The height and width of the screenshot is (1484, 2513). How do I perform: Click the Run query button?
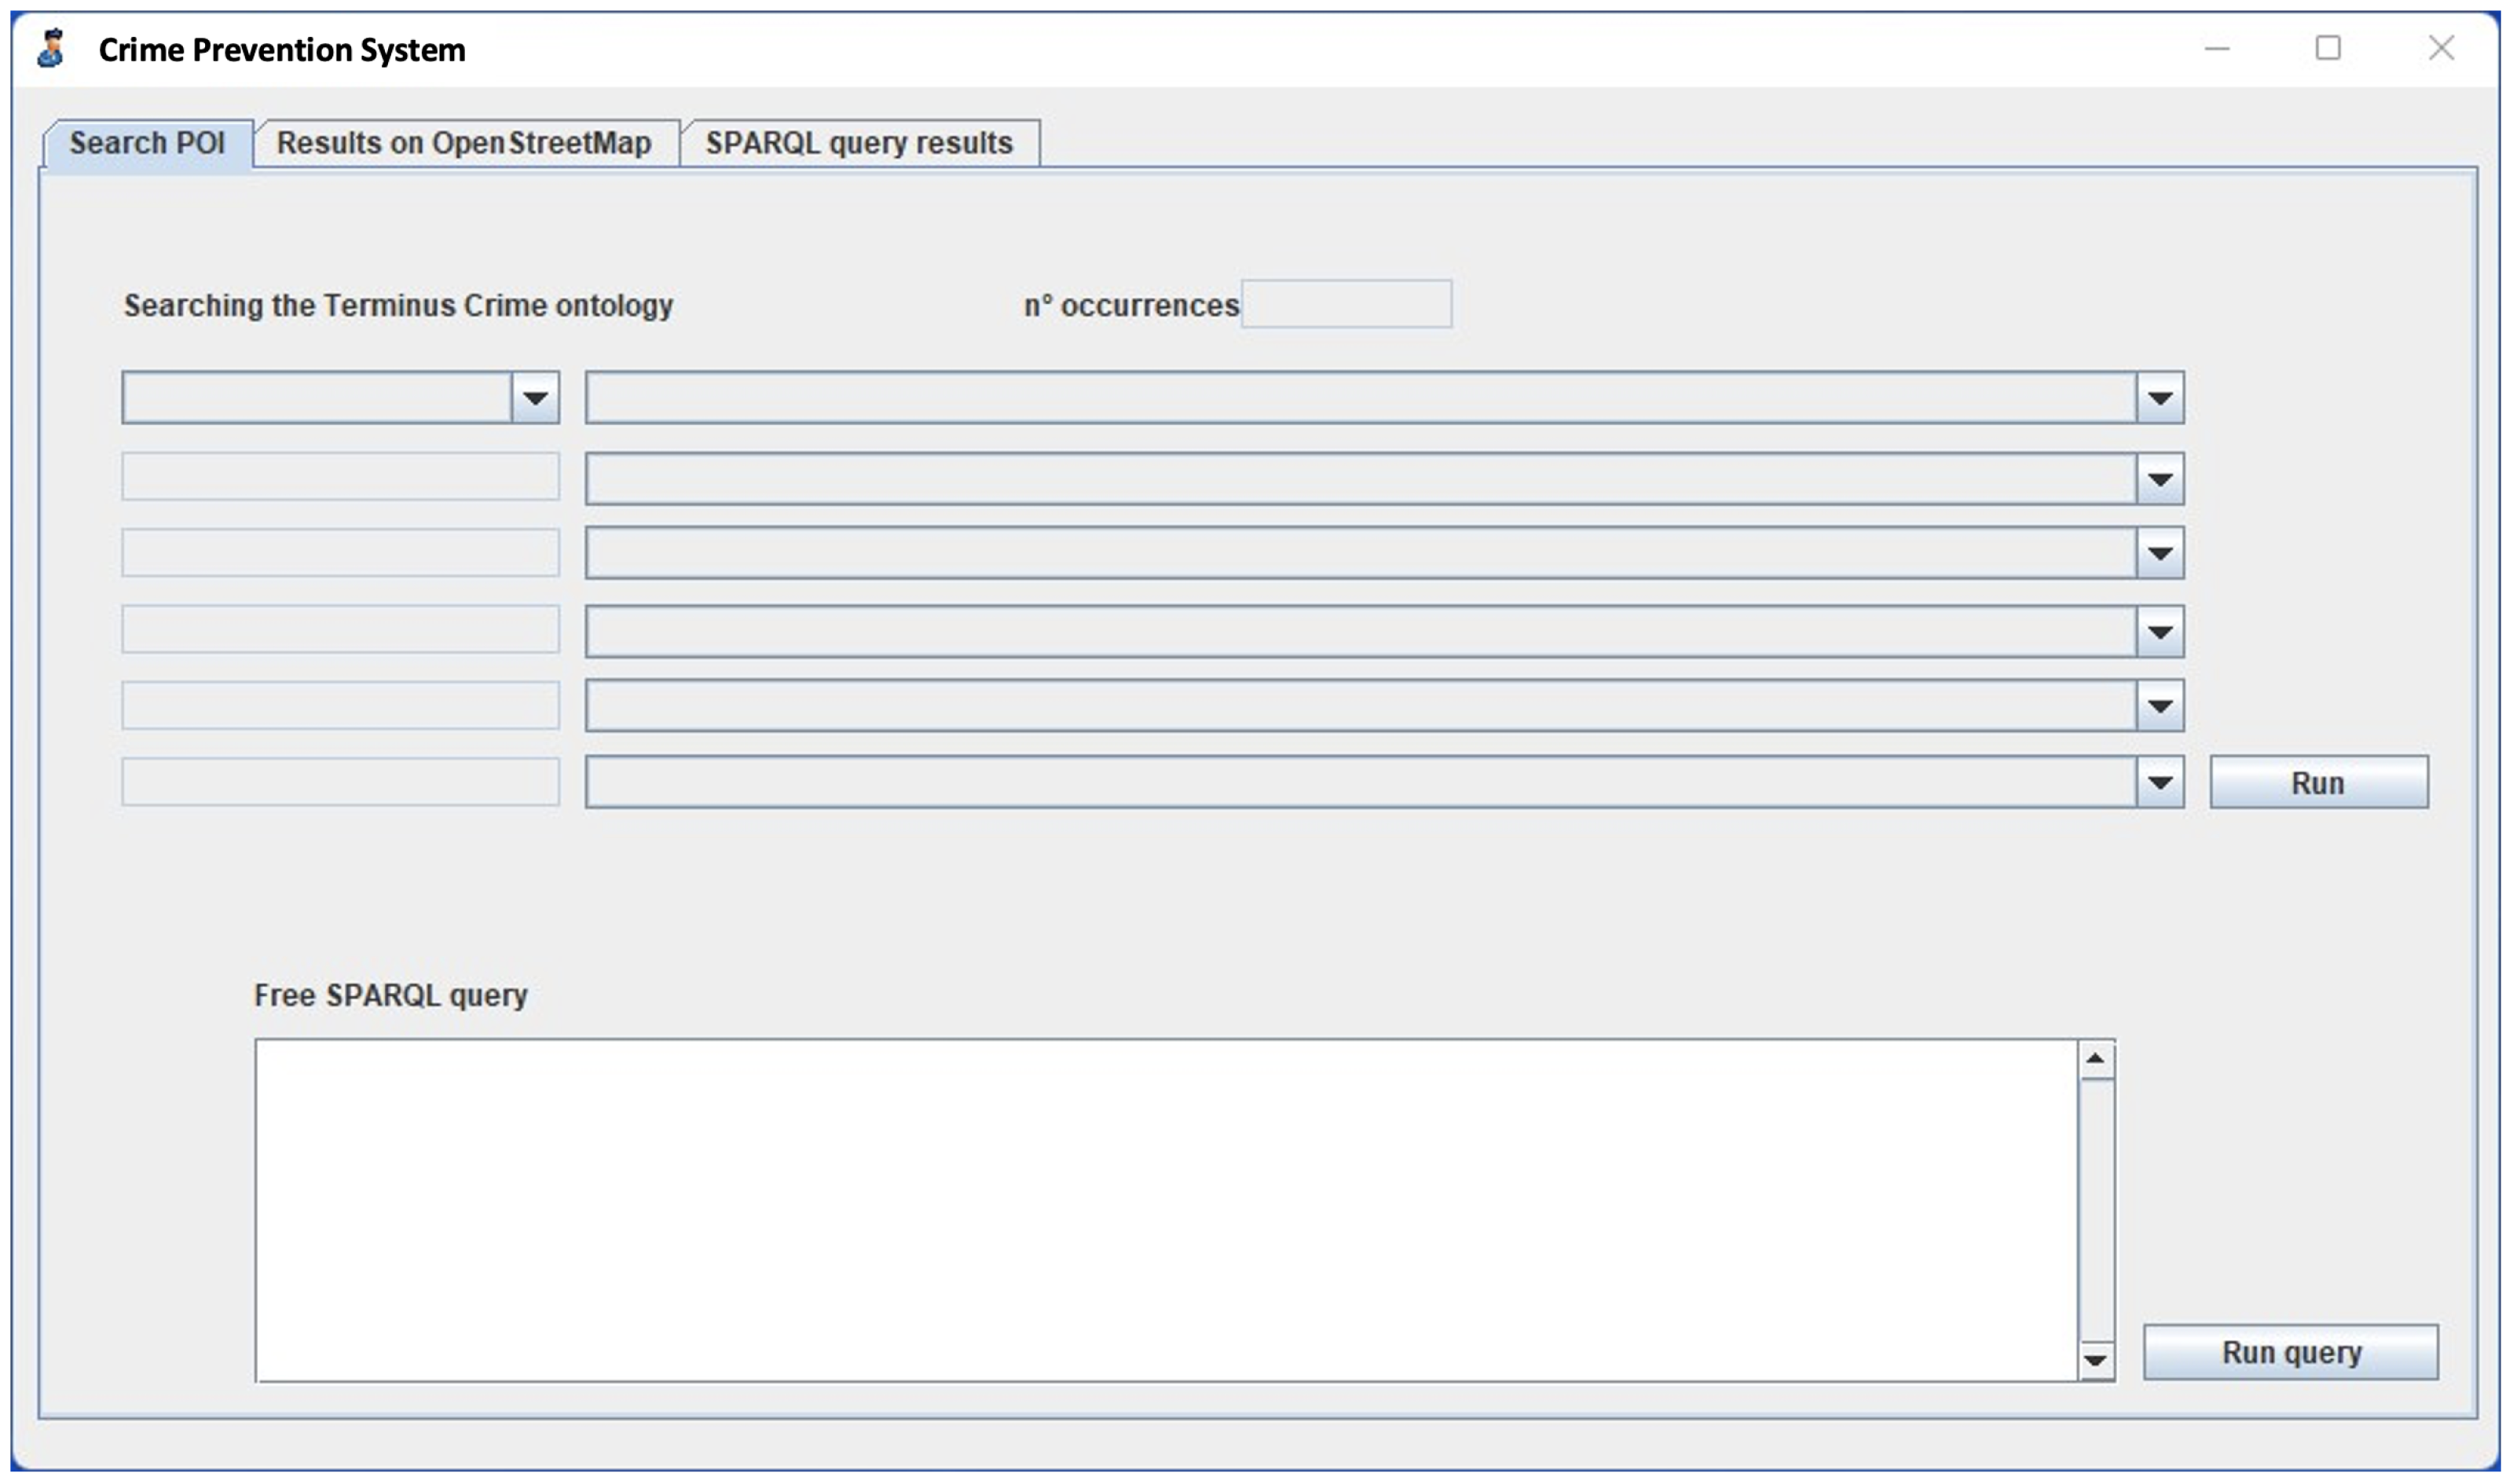click(x=2290, y=1352)
